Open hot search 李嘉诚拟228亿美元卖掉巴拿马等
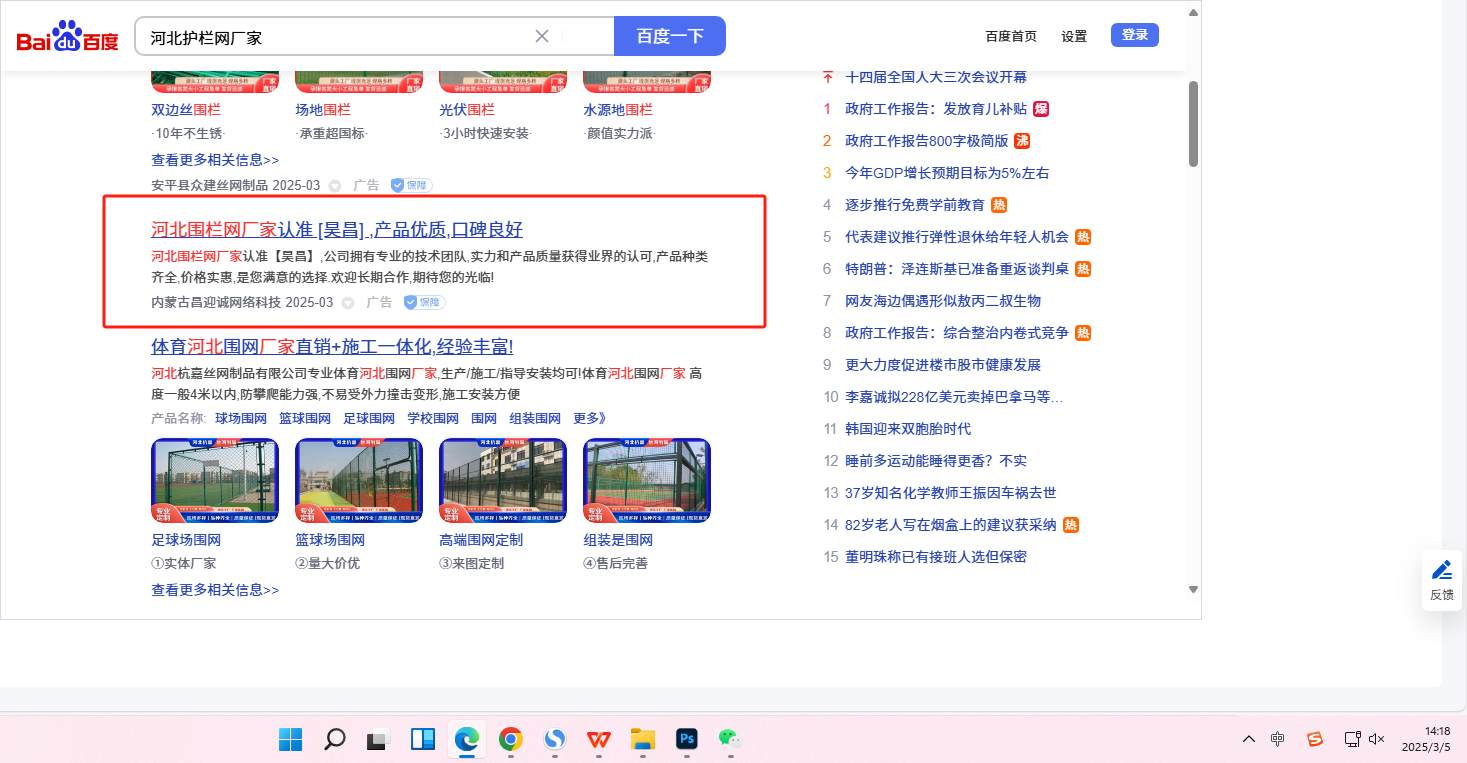Viewport: 1467px width, 763px height. point(954,397)
